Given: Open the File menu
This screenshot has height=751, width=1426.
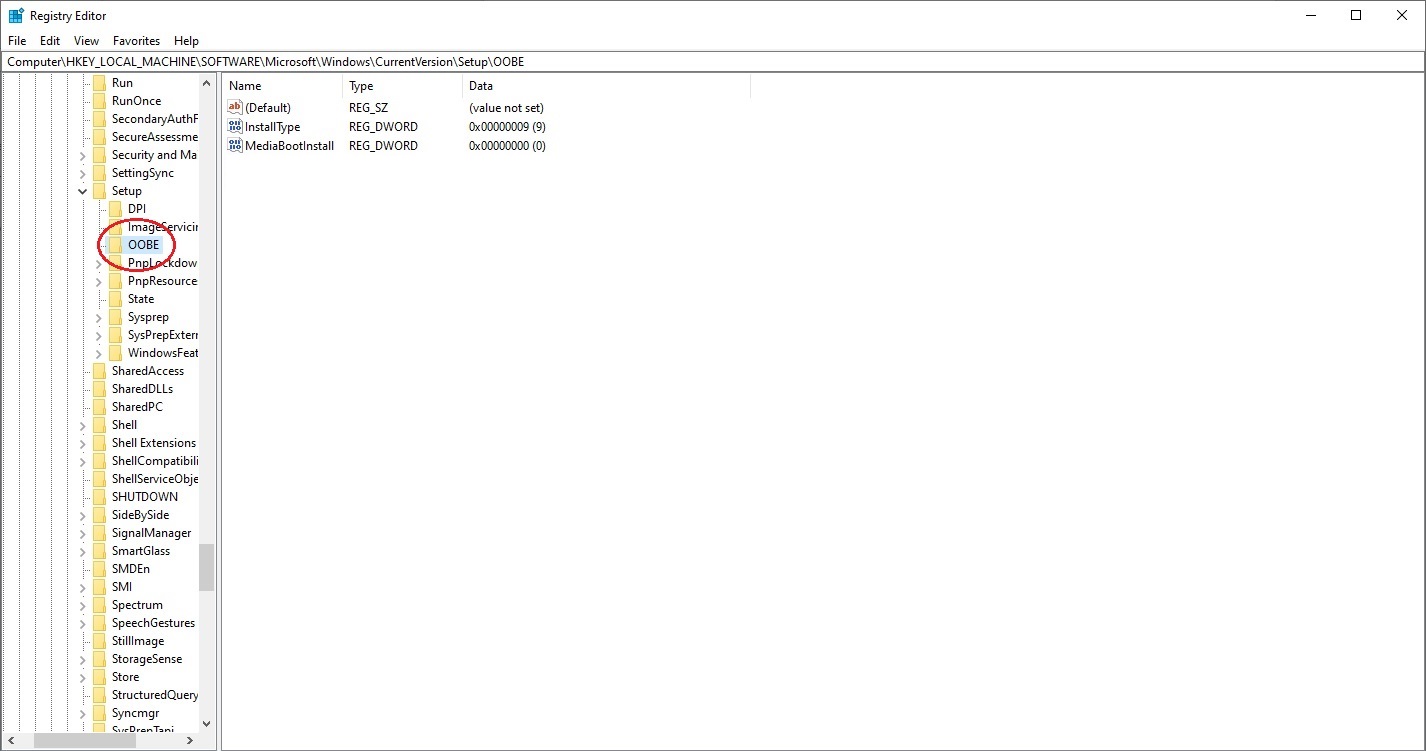Looking at the screenshot, I should (17, 41).
